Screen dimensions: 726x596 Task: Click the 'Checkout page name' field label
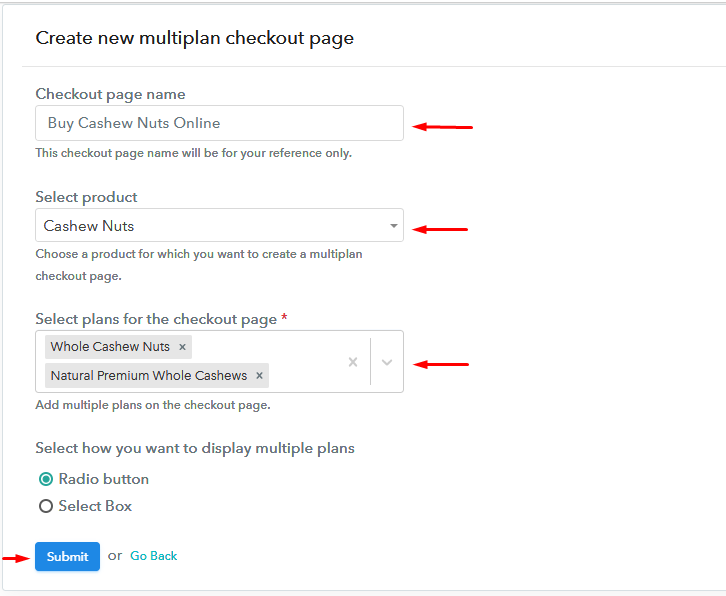coord(110,94)
